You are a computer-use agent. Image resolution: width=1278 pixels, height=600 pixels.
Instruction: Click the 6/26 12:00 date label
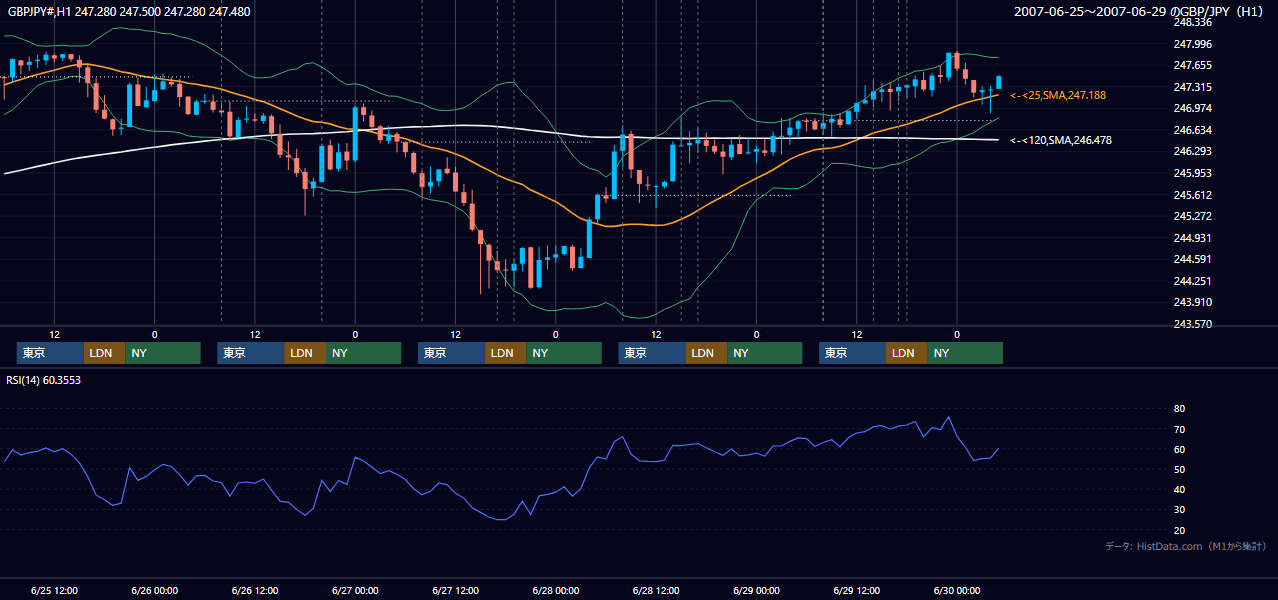255,591
